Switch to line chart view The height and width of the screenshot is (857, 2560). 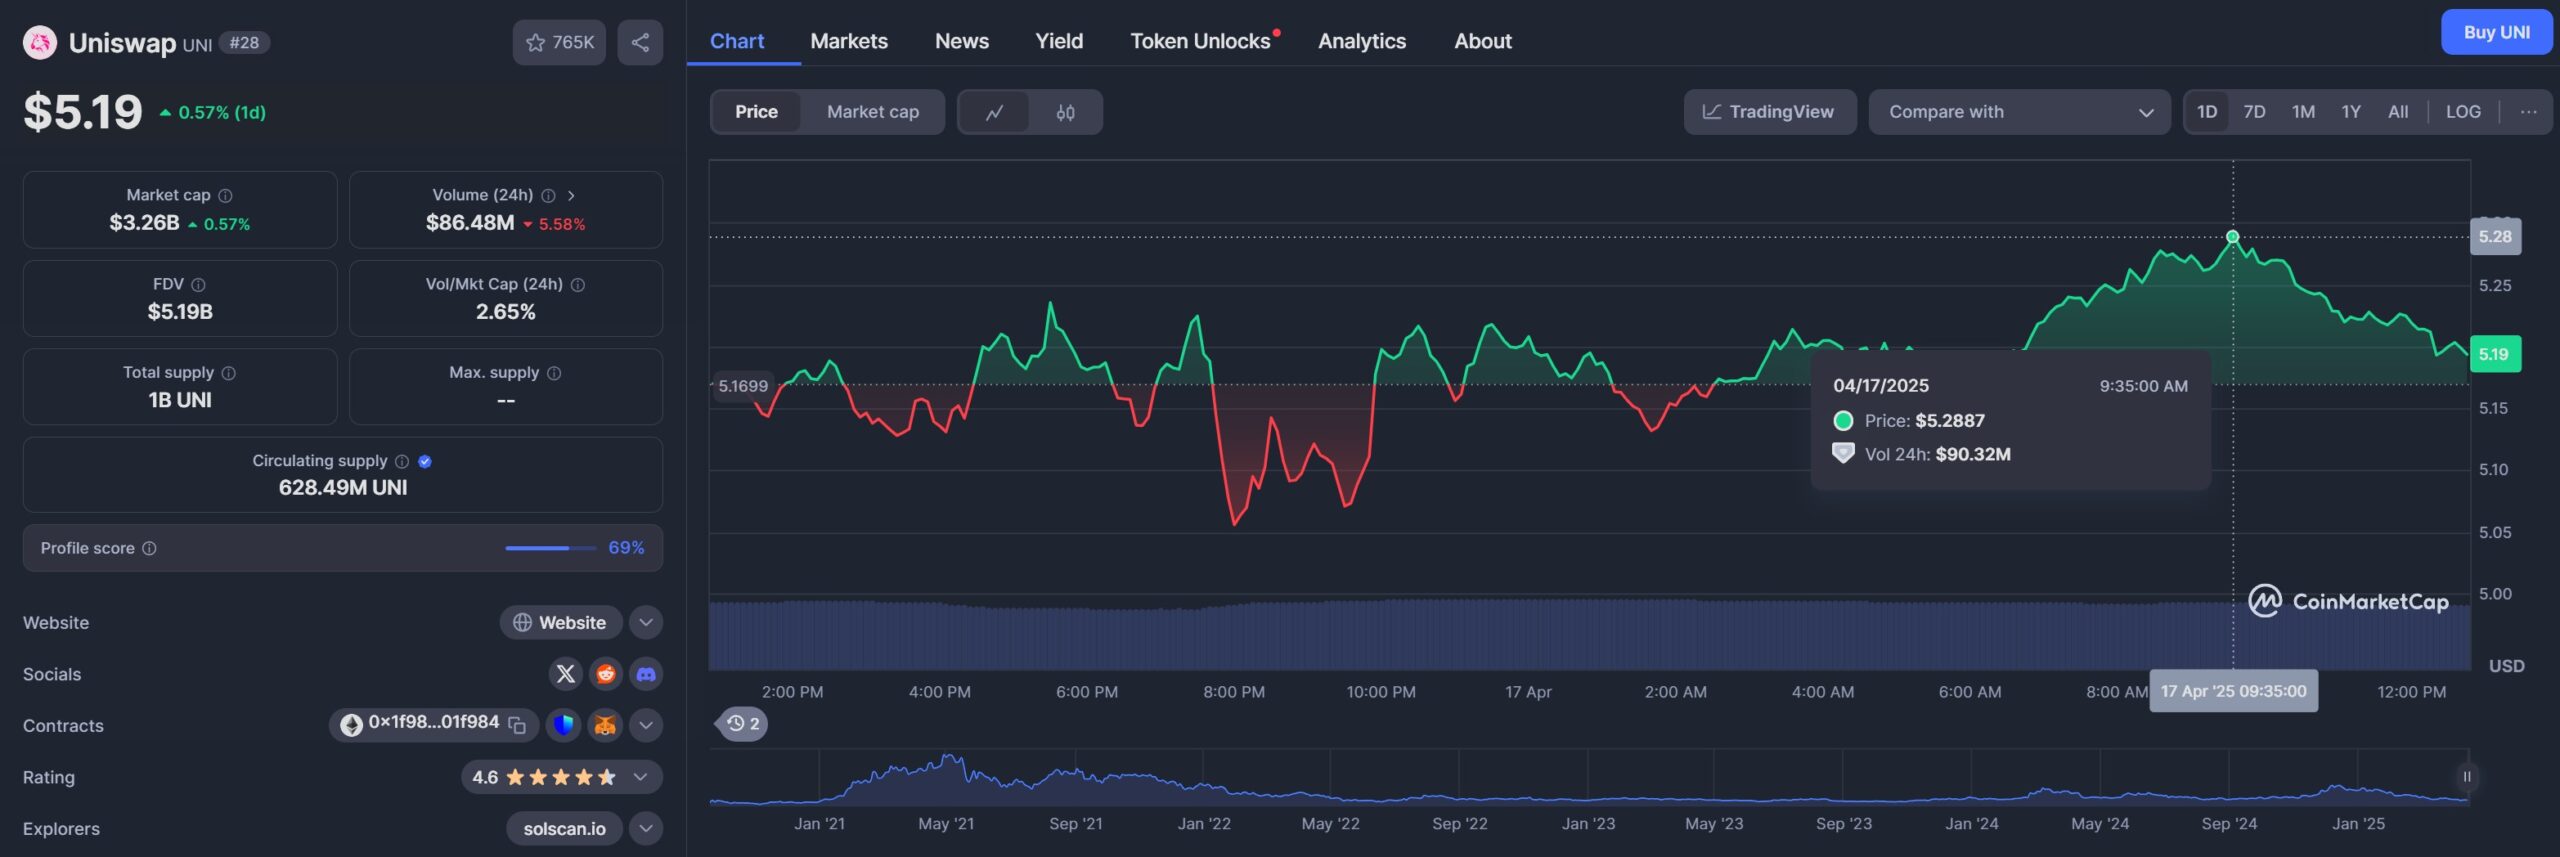coord(994,112)
